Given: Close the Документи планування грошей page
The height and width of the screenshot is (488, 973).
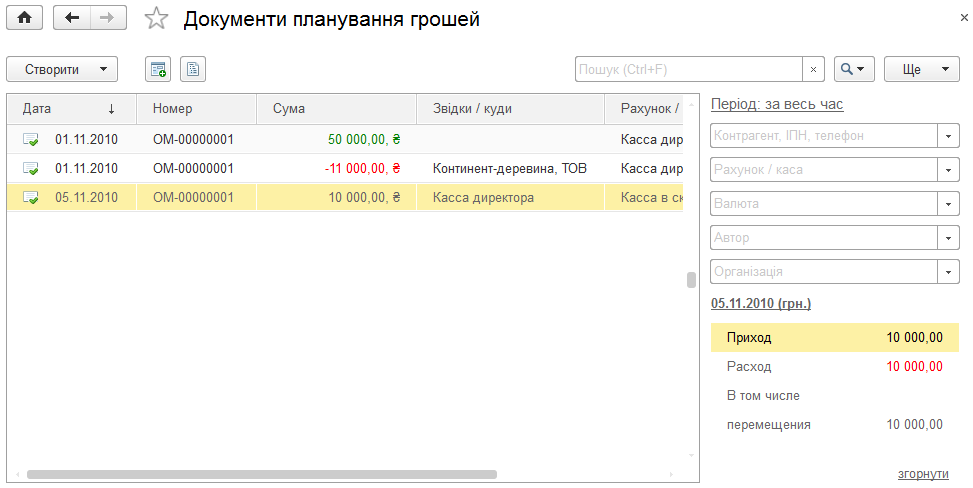Looking at the screenshot, I should pos(964,18).
